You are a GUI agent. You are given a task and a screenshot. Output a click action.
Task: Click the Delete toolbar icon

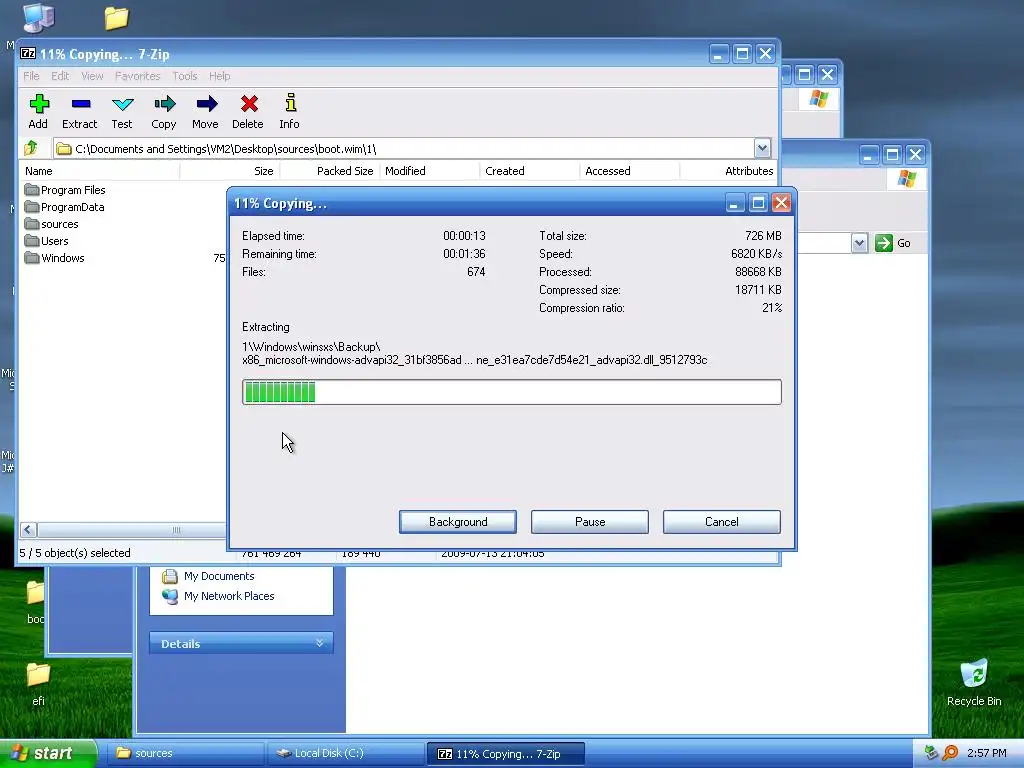[248, 112]
